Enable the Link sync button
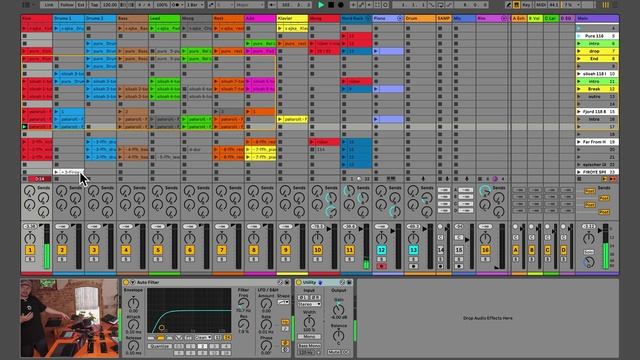This screenshot has height=360, width=640. (49, 5)
